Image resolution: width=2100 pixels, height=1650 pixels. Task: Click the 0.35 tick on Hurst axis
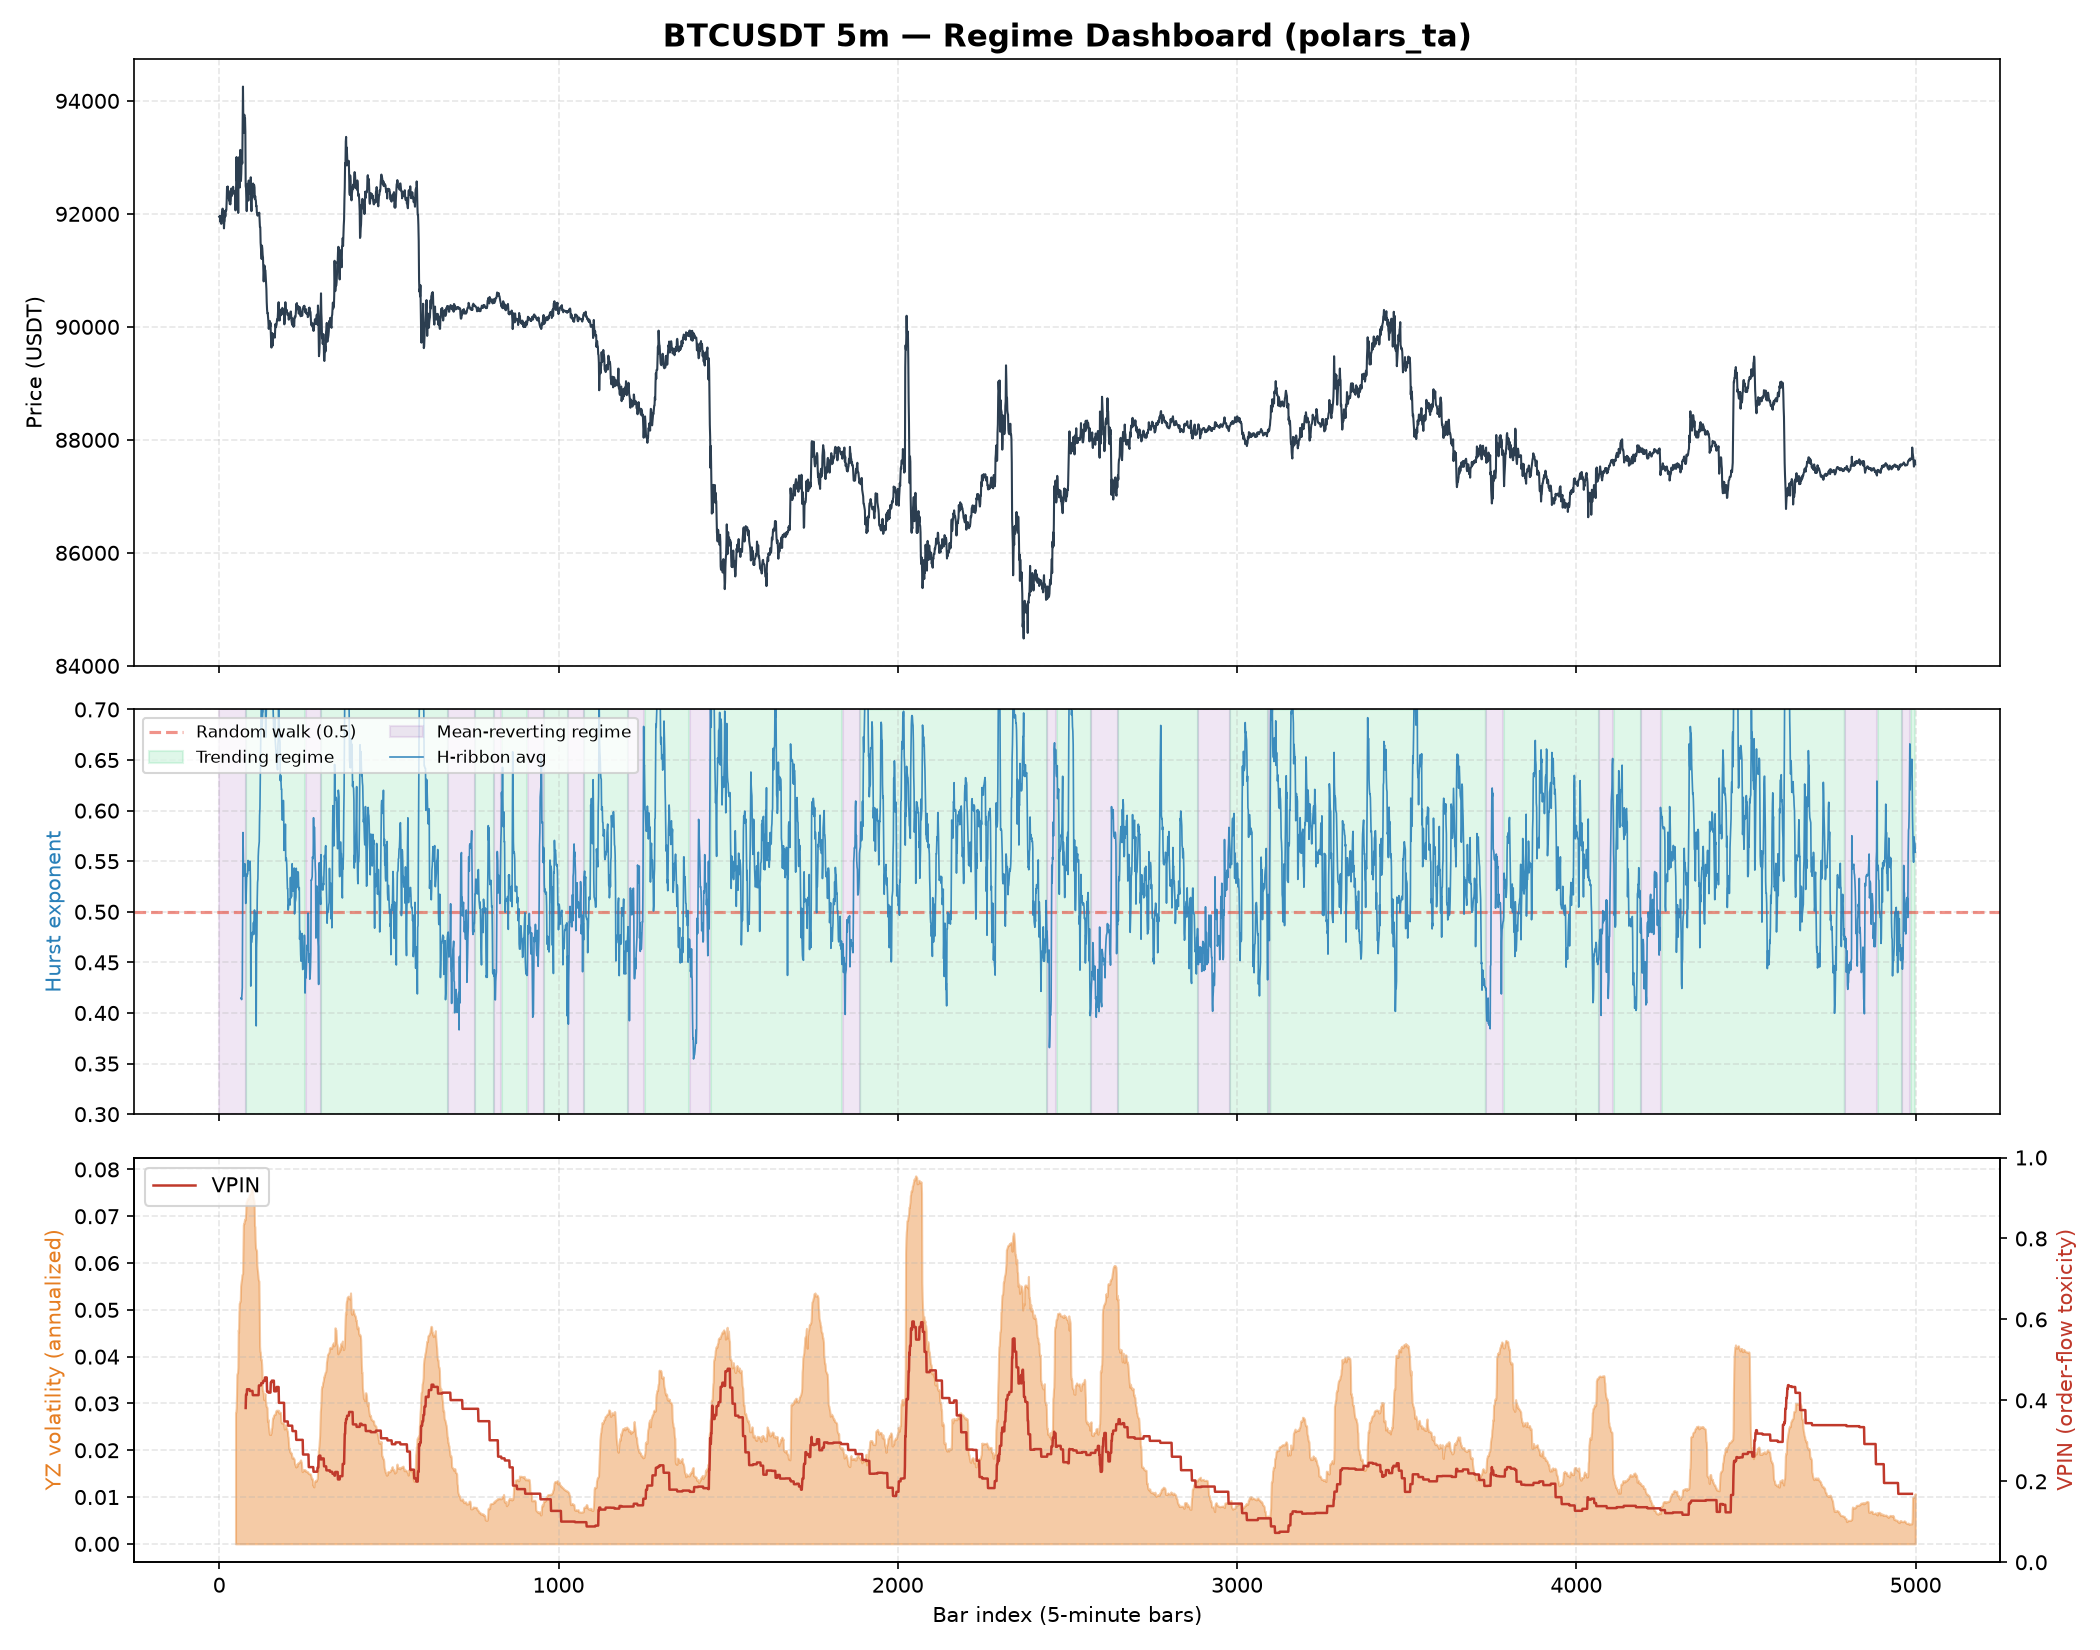(x=97, y=1065)
